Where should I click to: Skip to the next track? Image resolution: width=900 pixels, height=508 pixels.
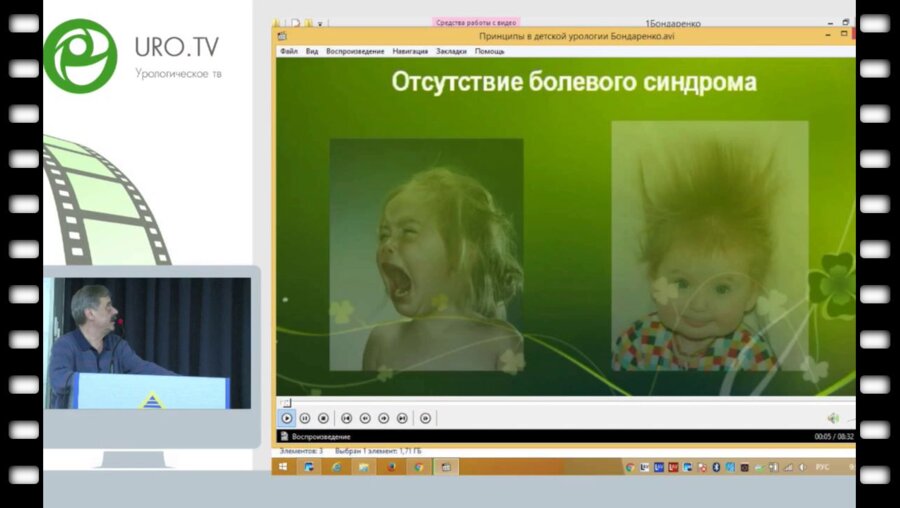click(402, 418)
